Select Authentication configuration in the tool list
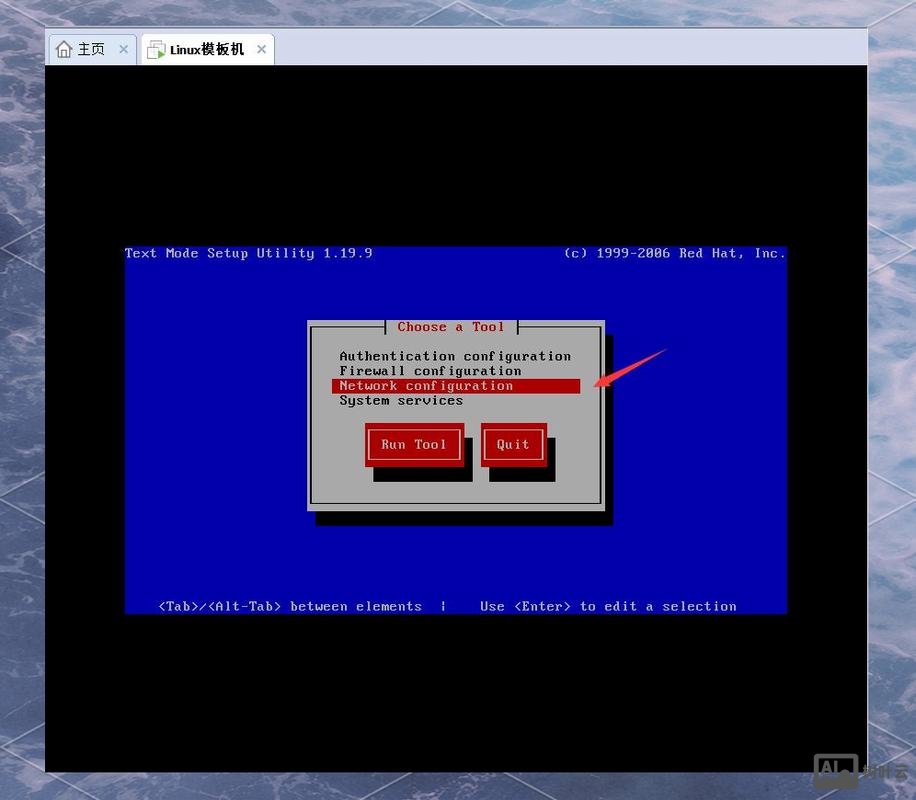 point(455,356)
